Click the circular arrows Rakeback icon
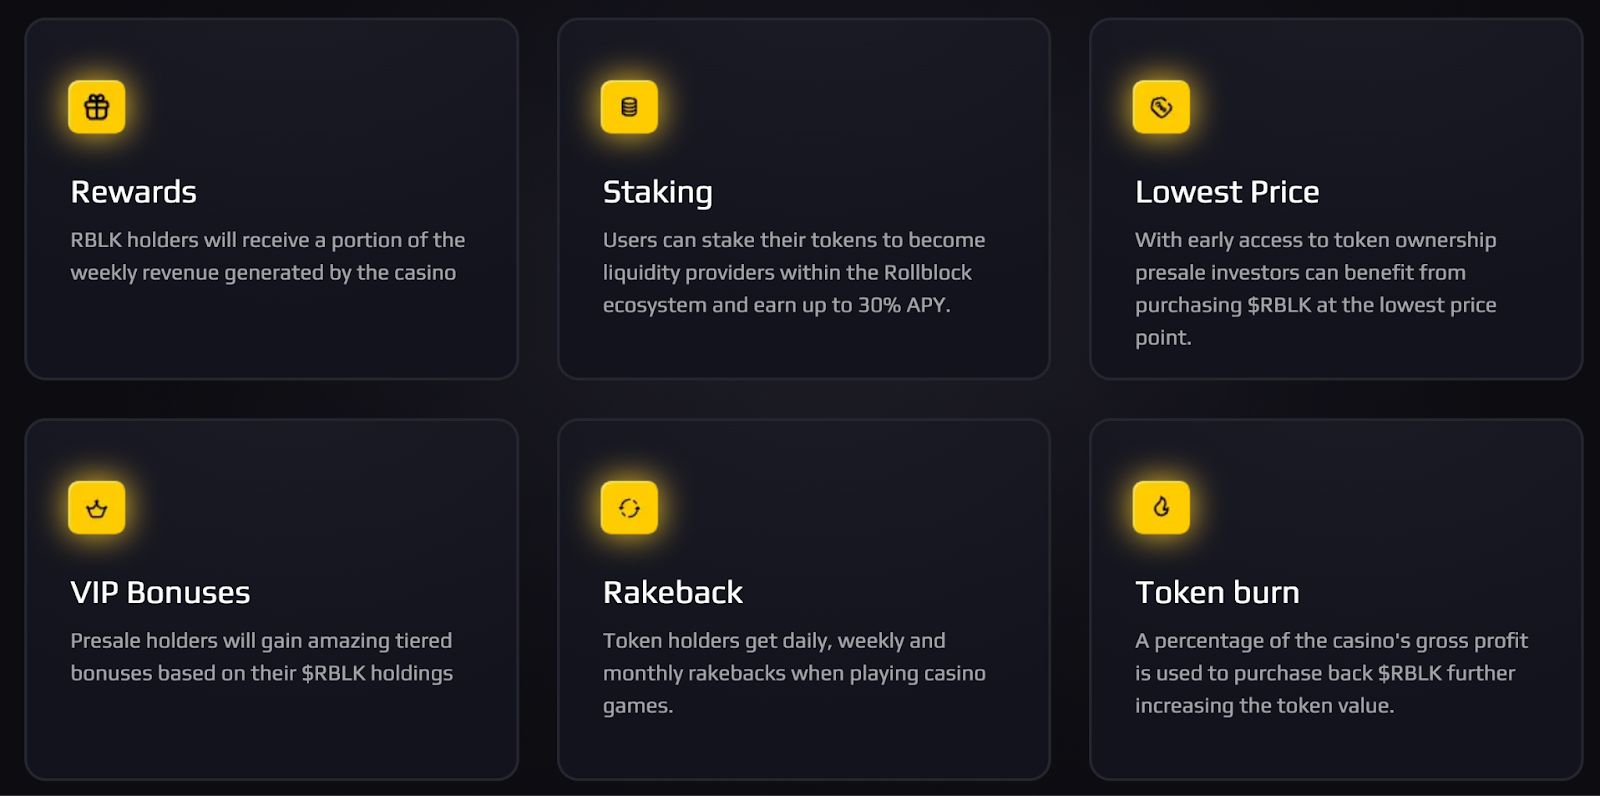 pyautogui.click(x=629, y=508)
